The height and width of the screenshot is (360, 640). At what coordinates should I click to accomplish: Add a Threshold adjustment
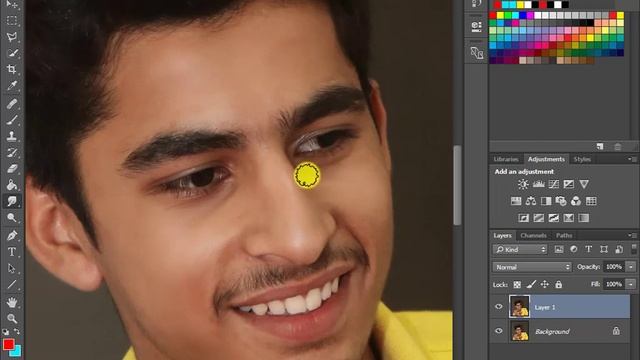(553, 218)
